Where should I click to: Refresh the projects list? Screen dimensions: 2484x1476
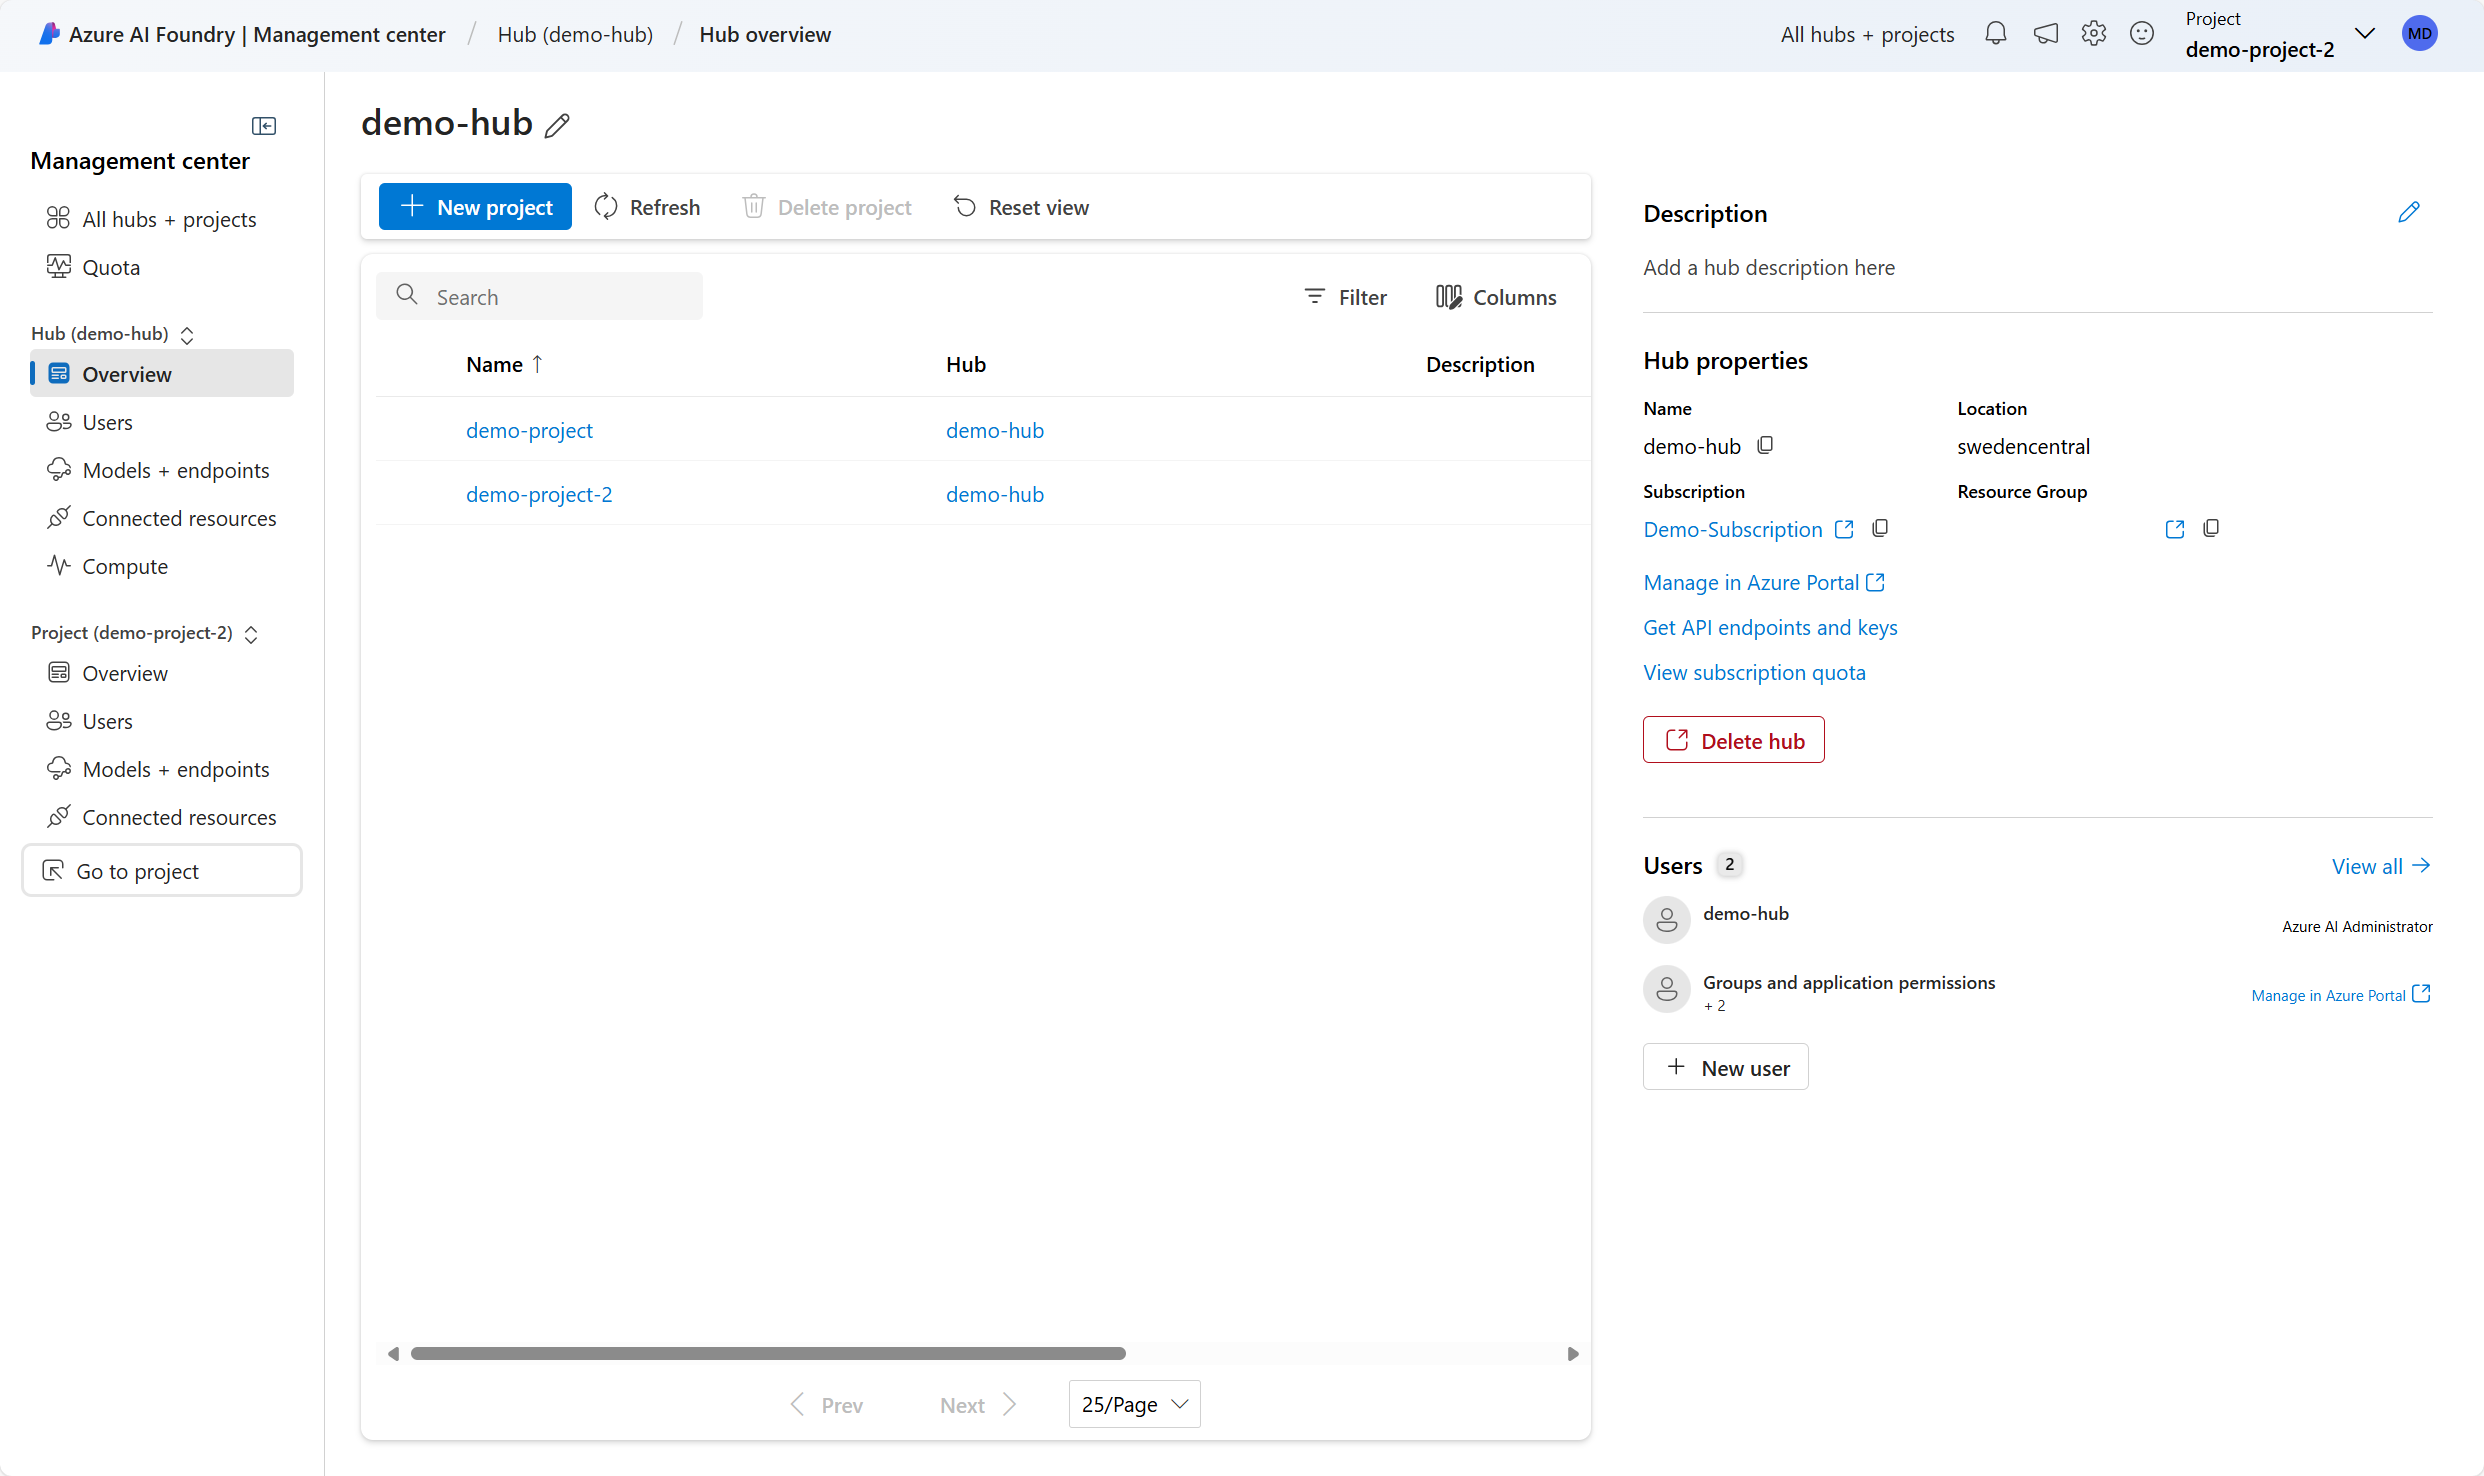coord(647,206)
